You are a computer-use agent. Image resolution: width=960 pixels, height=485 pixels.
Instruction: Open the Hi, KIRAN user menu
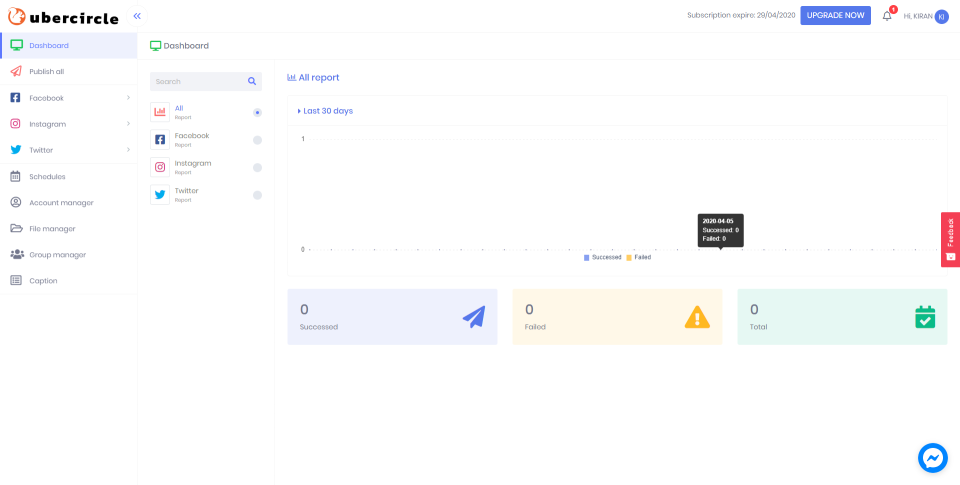(926, 17)
